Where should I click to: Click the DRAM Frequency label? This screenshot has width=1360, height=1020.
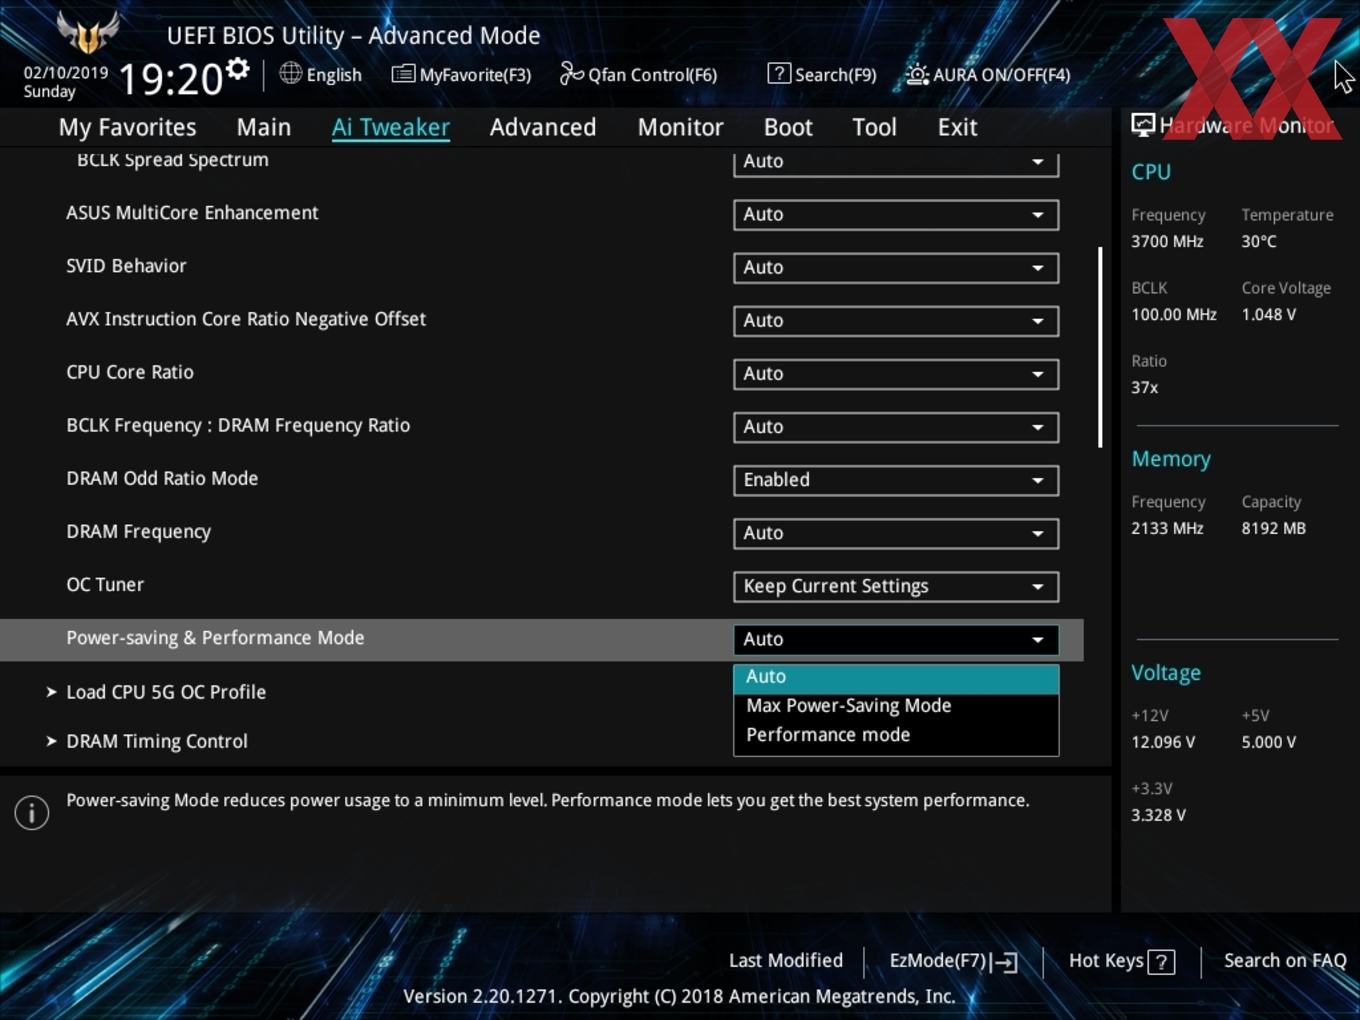click(138, 532)
